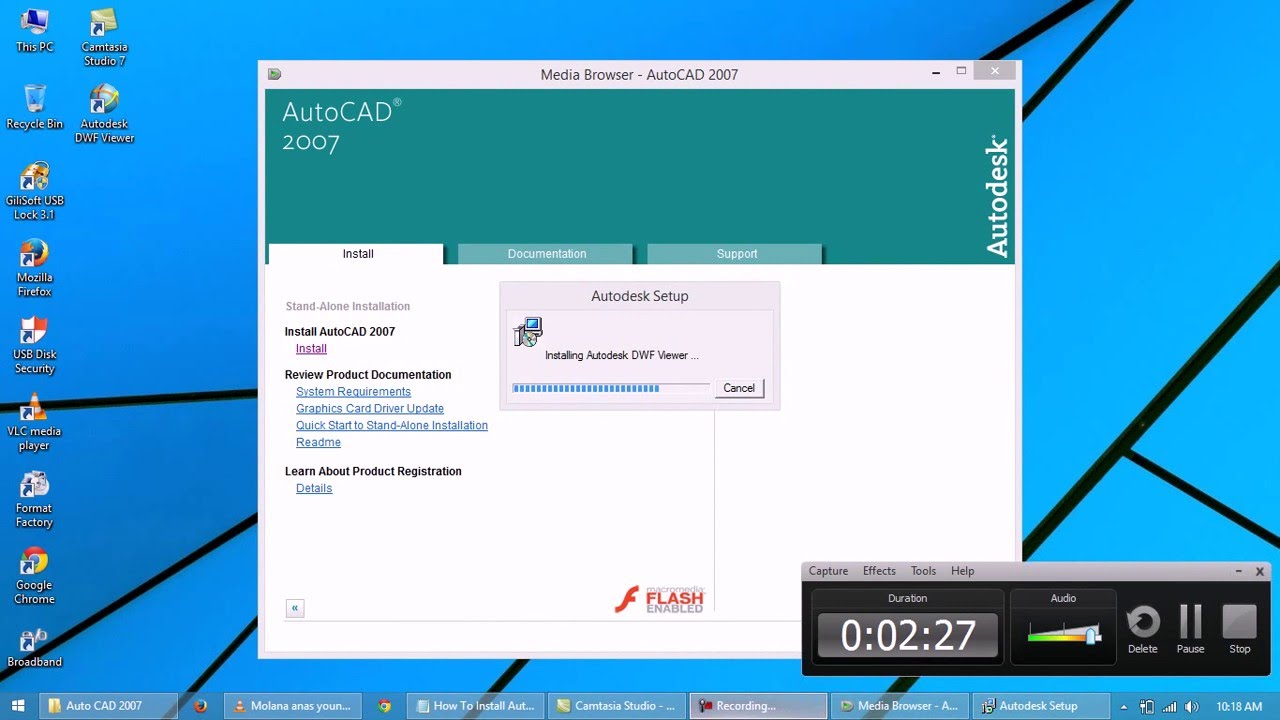The width and height of the screenshot is (1280, 720).
Task: Switch to the Documentation tab
Action: click(546, 254)
